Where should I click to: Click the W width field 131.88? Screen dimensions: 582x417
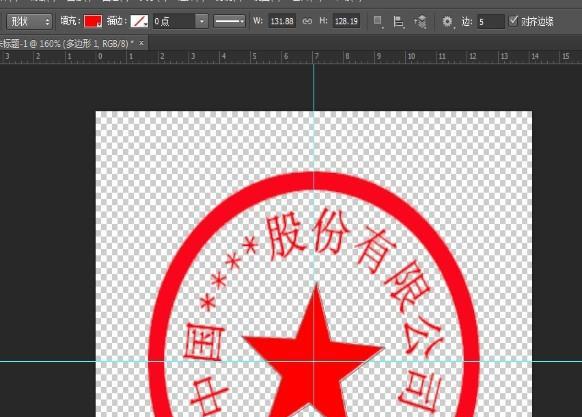282,21
